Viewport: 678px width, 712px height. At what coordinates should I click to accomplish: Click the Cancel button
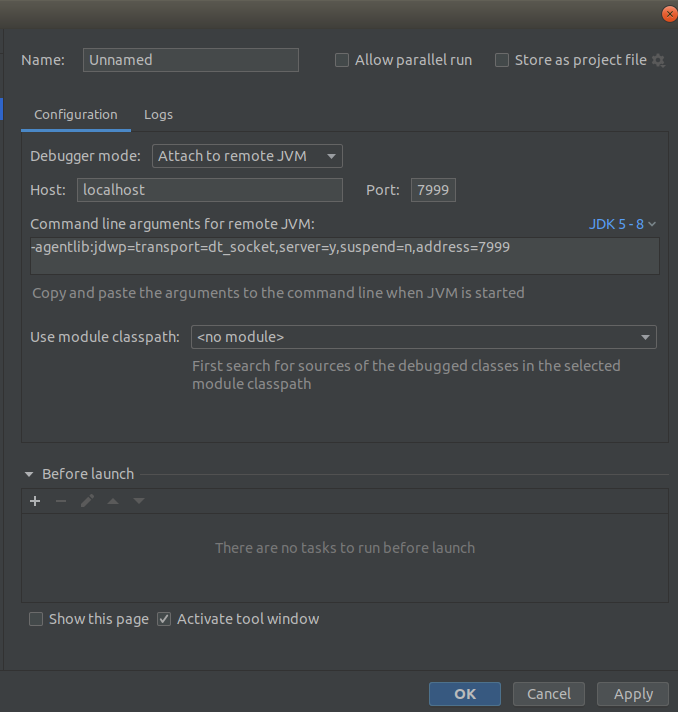[x=549, y=694]
